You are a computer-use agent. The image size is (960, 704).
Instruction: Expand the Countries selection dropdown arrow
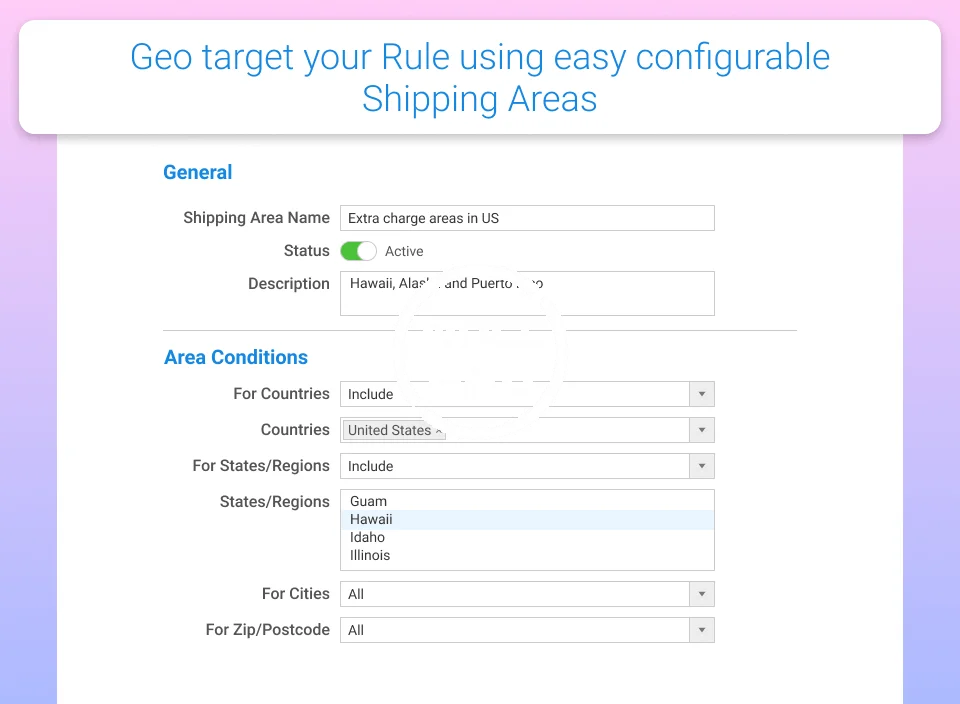tap(702, 430)
